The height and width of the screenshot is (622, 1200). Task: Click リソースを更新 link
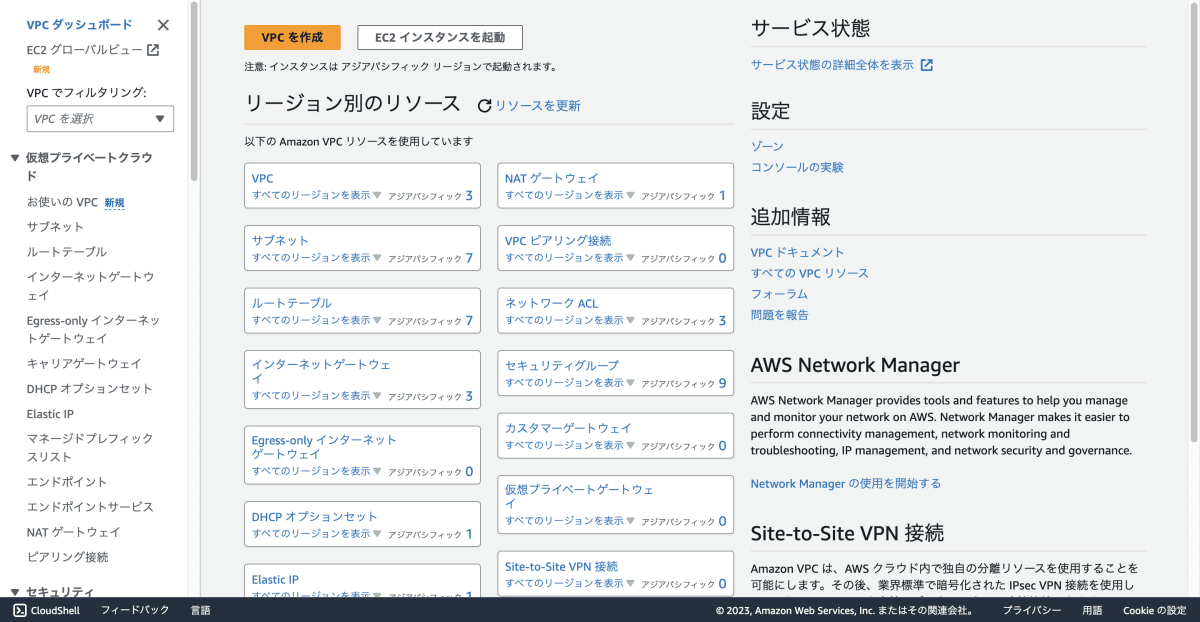click(538, 106)
